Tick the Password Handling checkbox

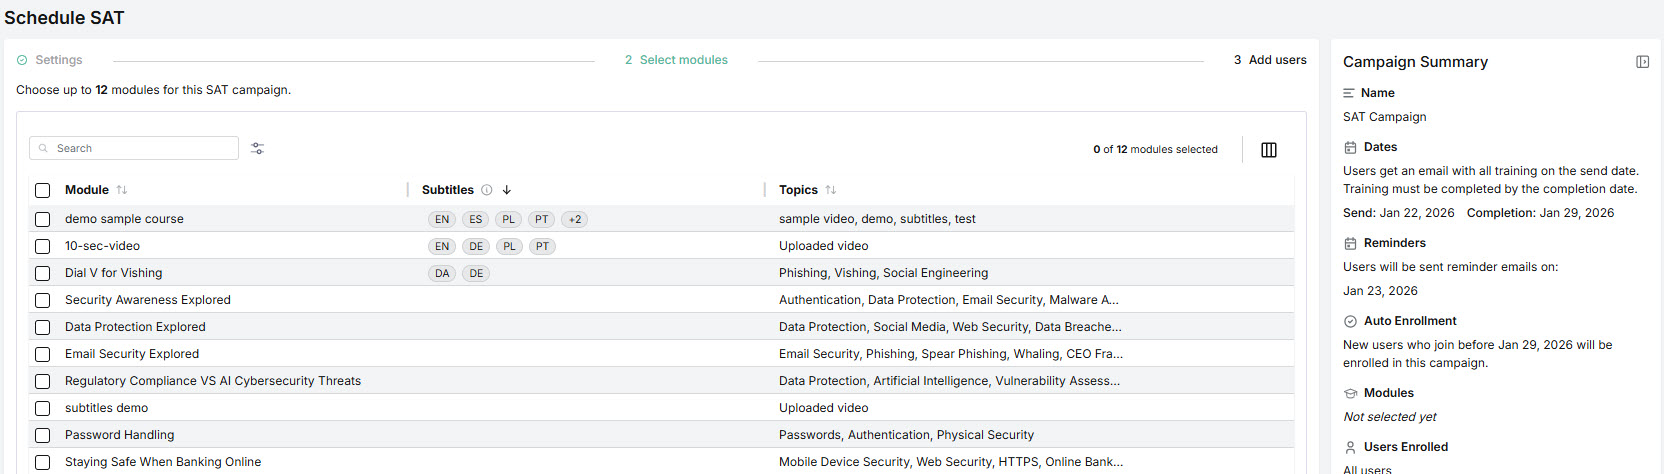pyautogui.click(x=42, y=435)
